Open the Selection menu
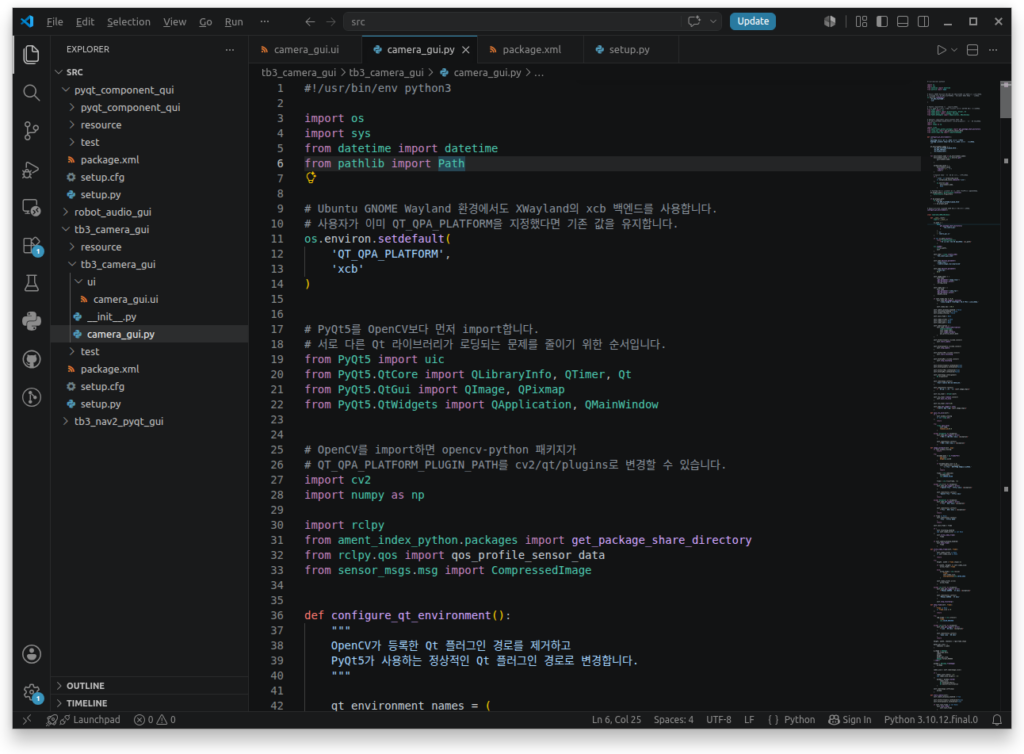This screenshot has height=754, width=1024. (129, 22)
